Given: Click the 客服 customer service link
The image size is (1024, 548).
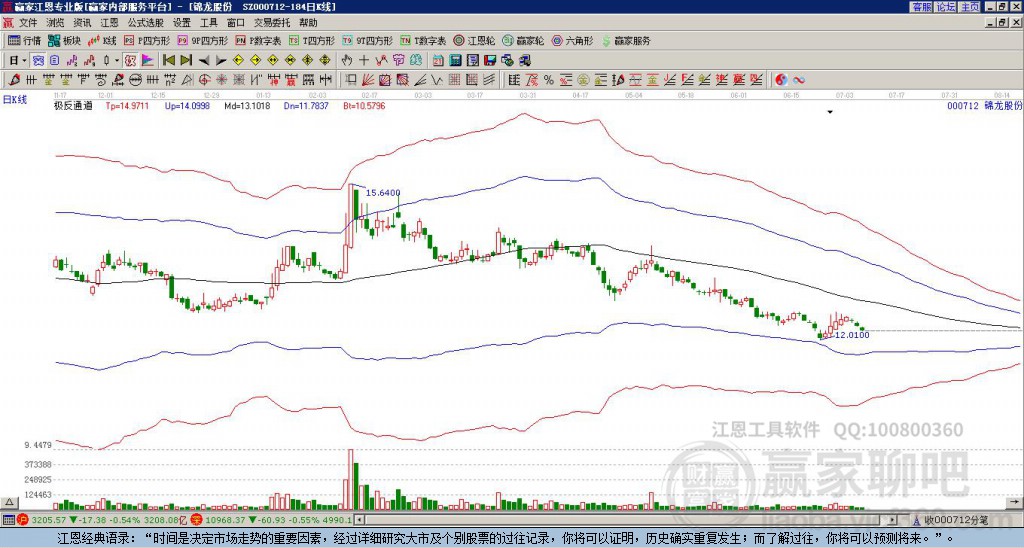Looking at the screenshot, I should (921, 7).
